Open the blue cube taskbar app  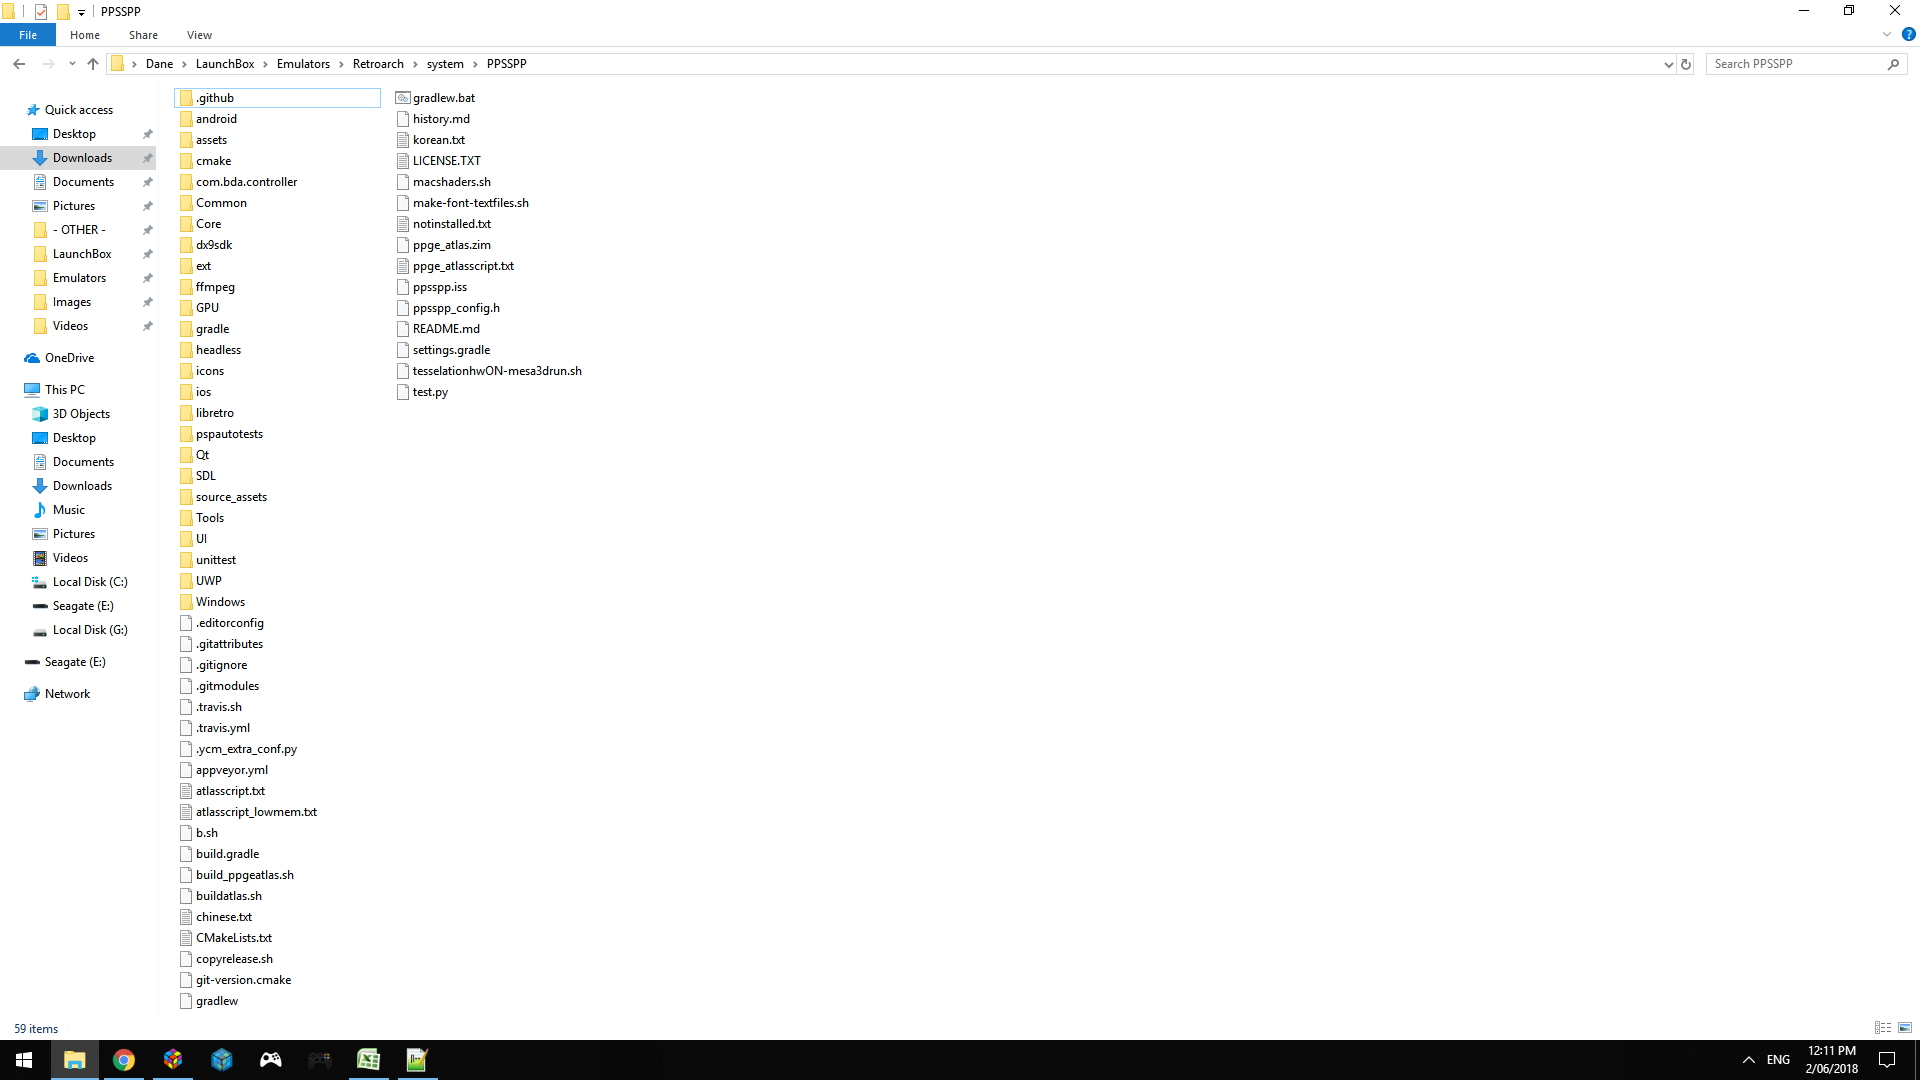[222, 1060]
